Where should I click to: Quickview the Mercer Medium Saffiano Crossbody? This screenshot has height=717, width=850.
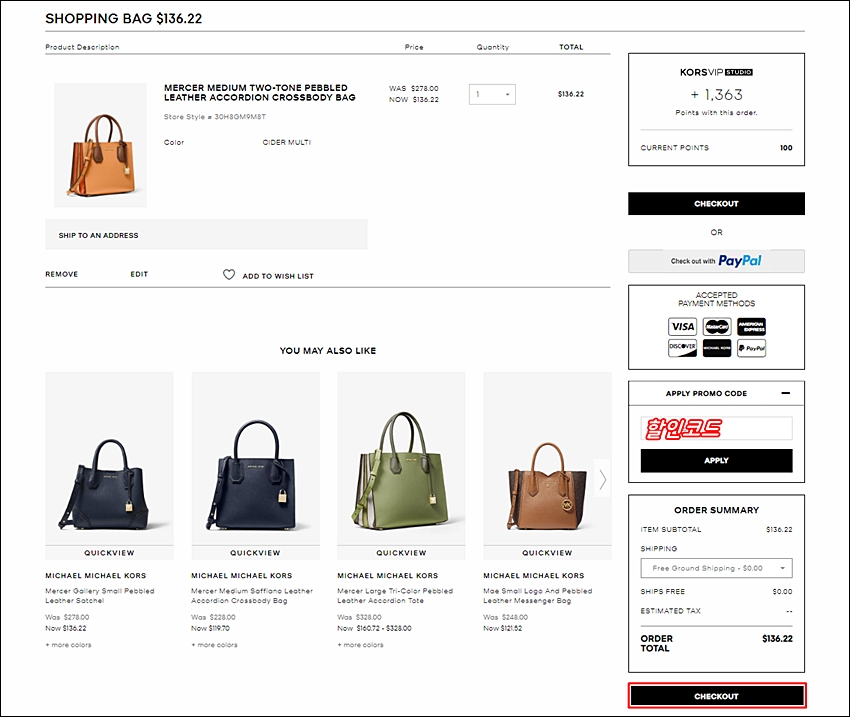[x=255, y=553]
